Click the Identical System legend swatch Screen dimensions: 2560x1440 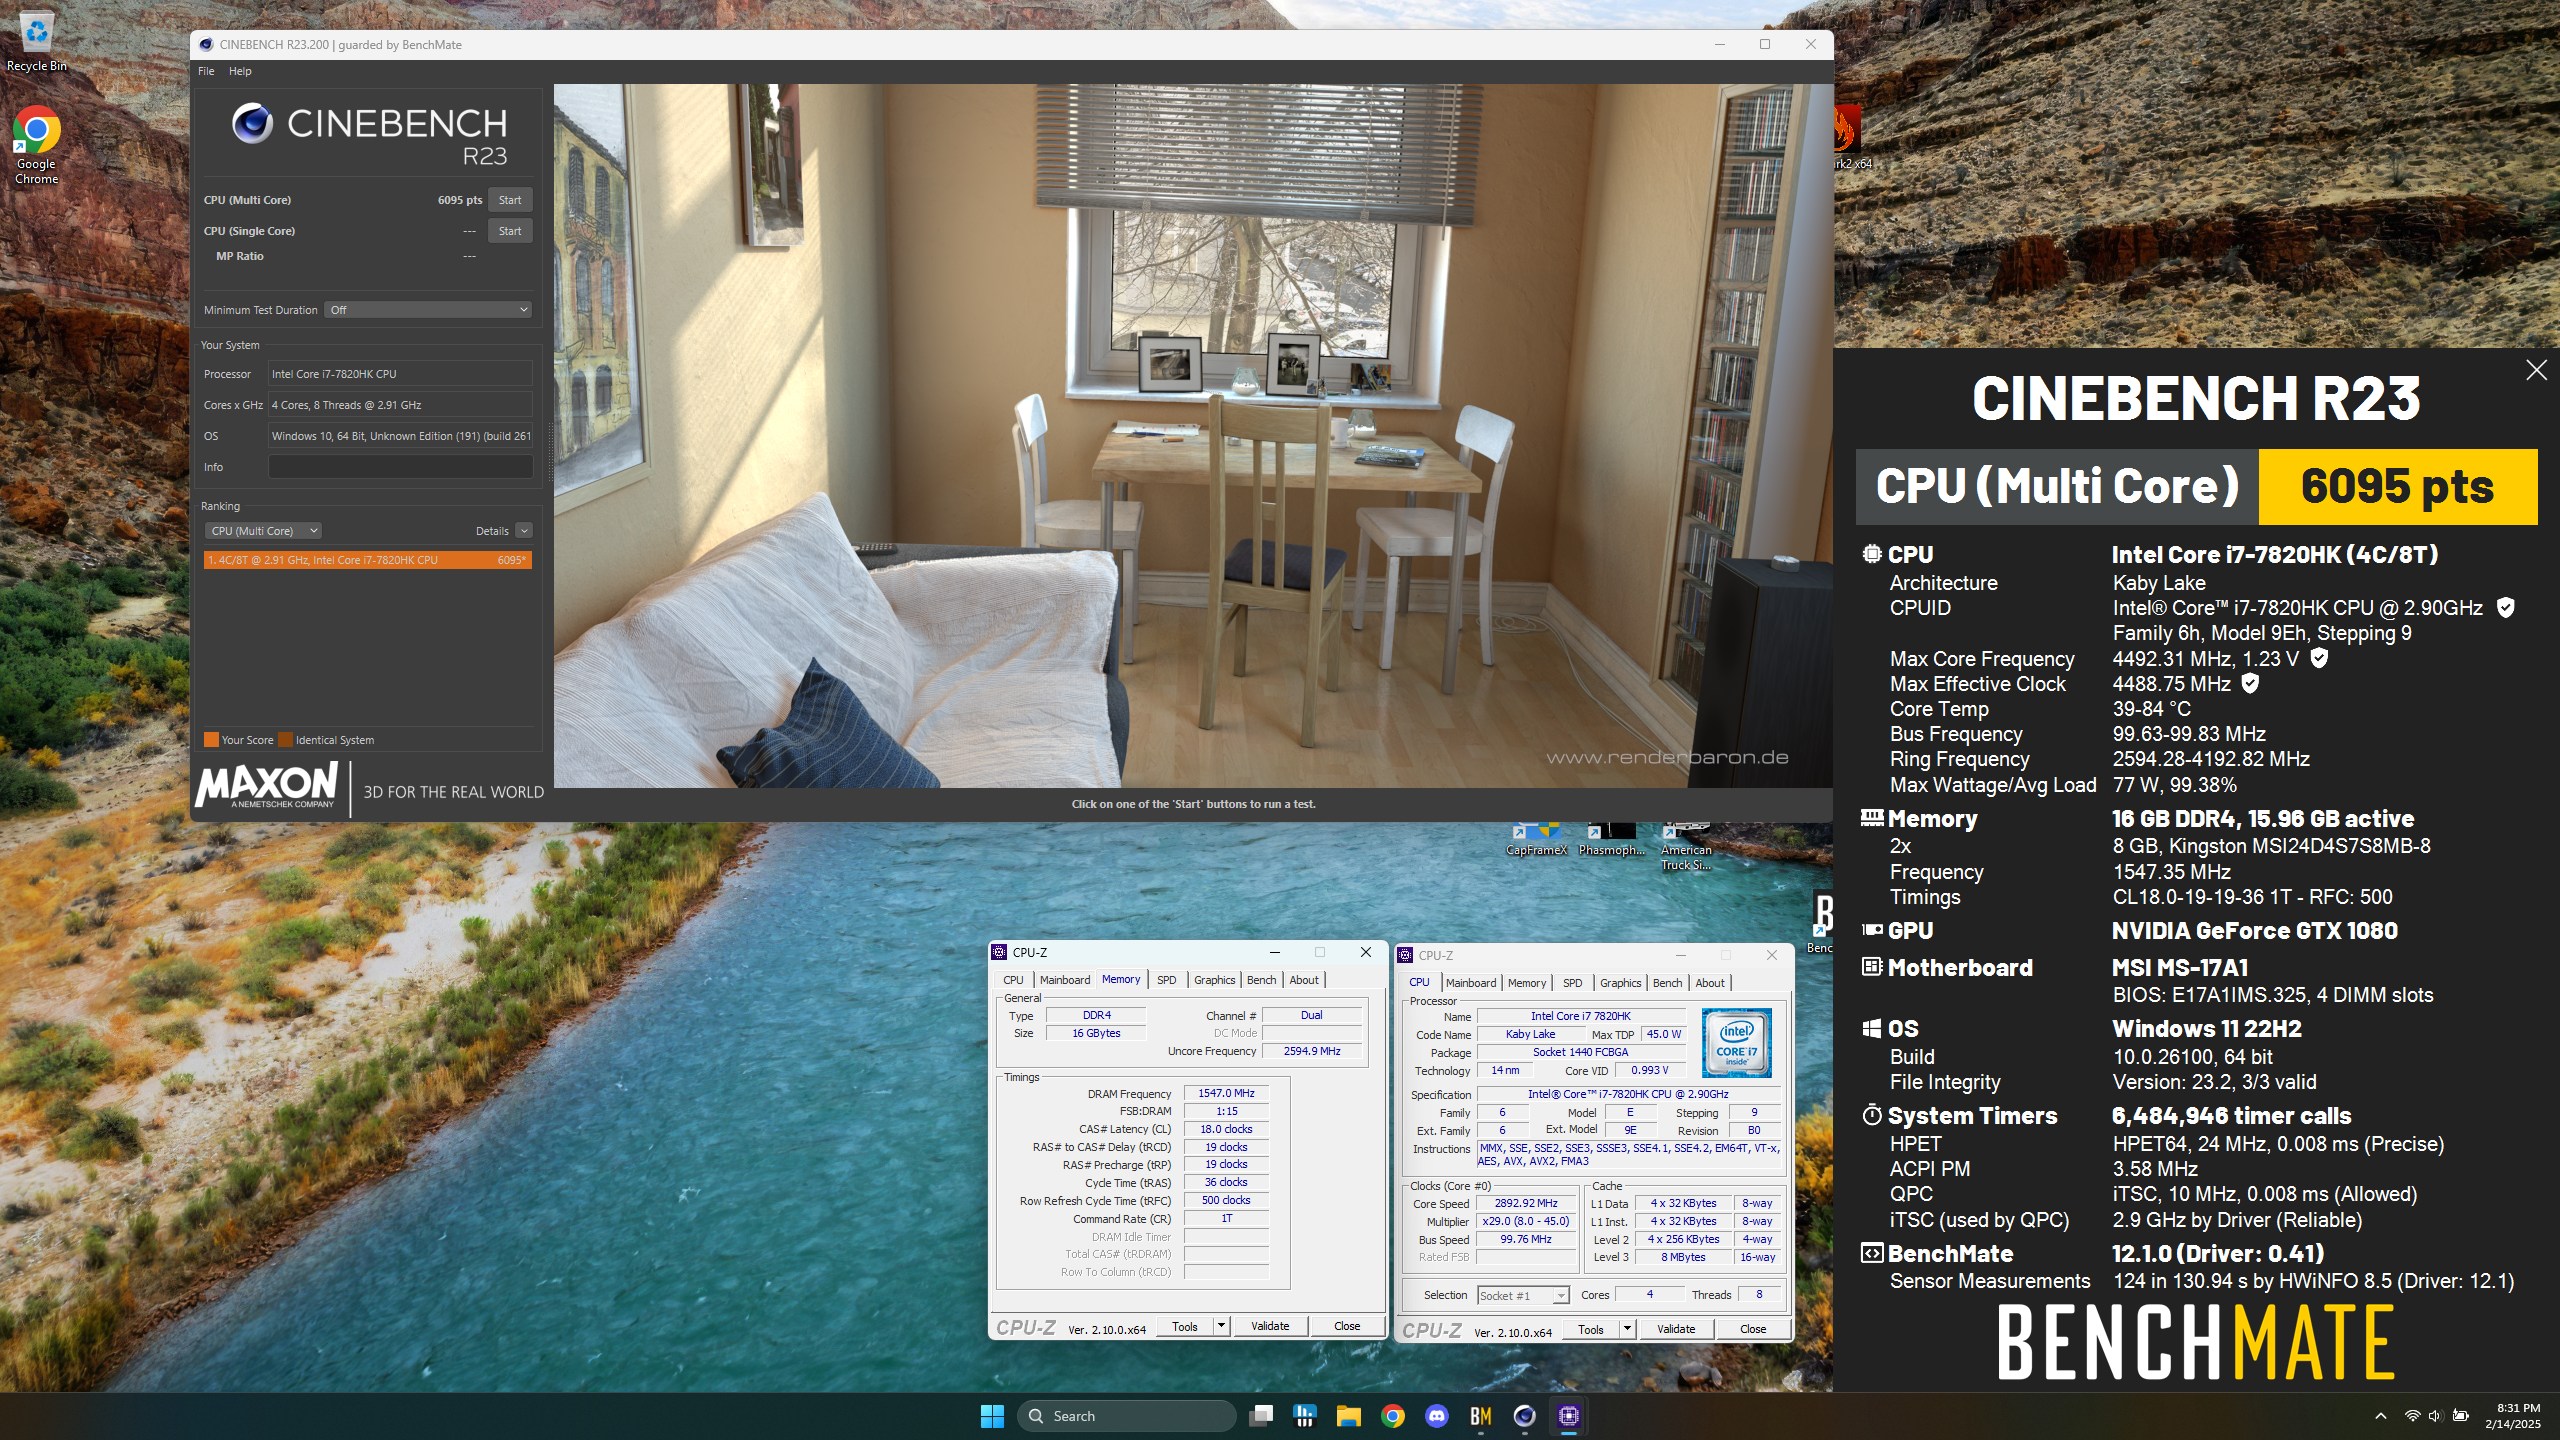pos(285,740)
